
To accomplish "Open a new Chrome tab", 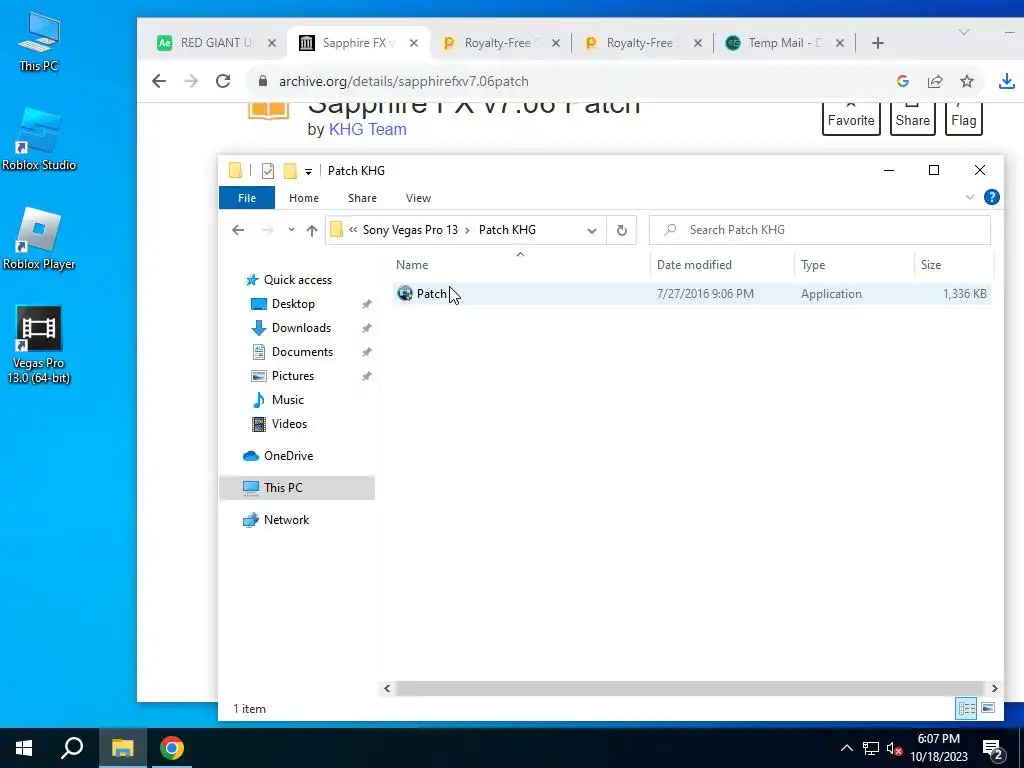I will click(x=878, y=43).
